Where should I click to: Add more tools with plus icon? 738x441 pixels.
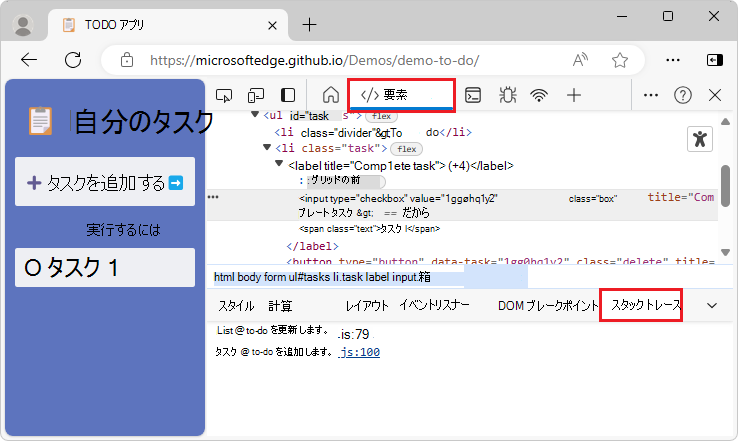(574, 95)
